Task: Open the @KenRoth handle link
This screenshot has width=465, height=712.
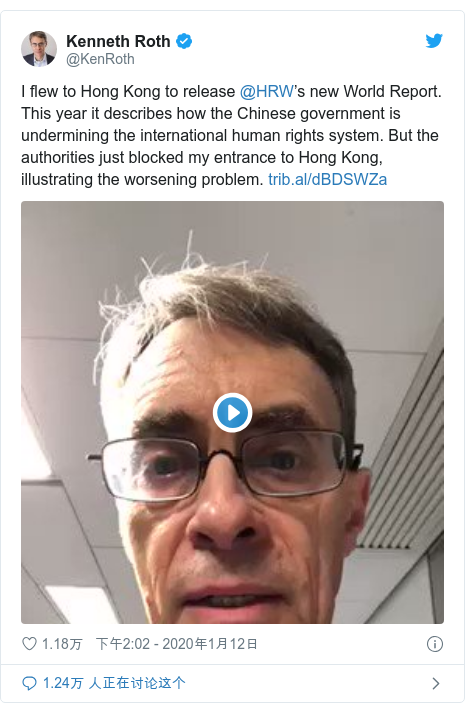Action: (x=100, y=59)
